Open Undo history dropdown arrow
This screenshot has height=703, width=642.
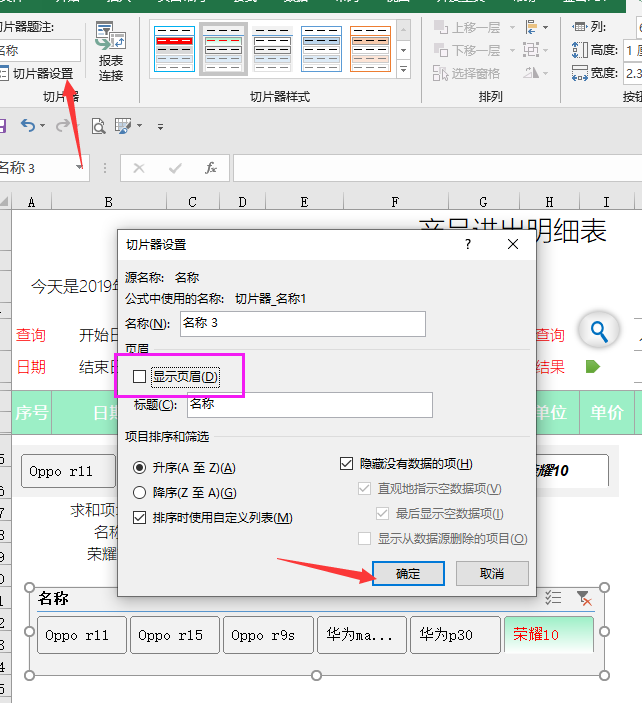(x=43, y=126)
